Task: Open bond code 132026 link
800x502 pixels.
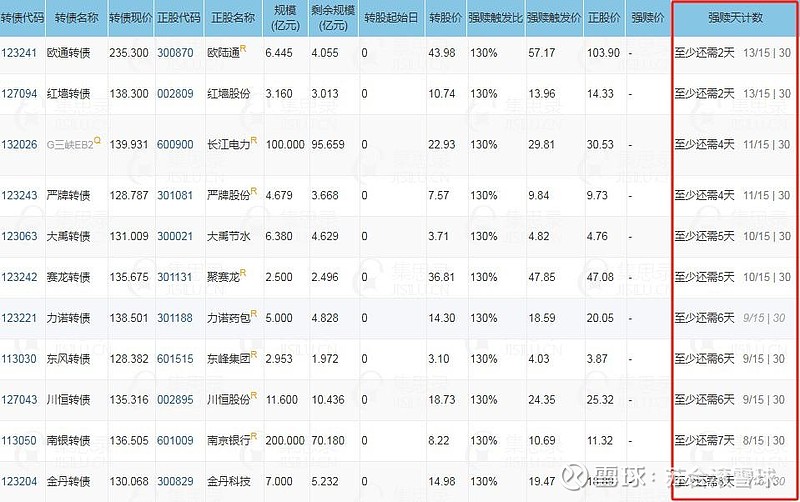Action: click(19, 145)
